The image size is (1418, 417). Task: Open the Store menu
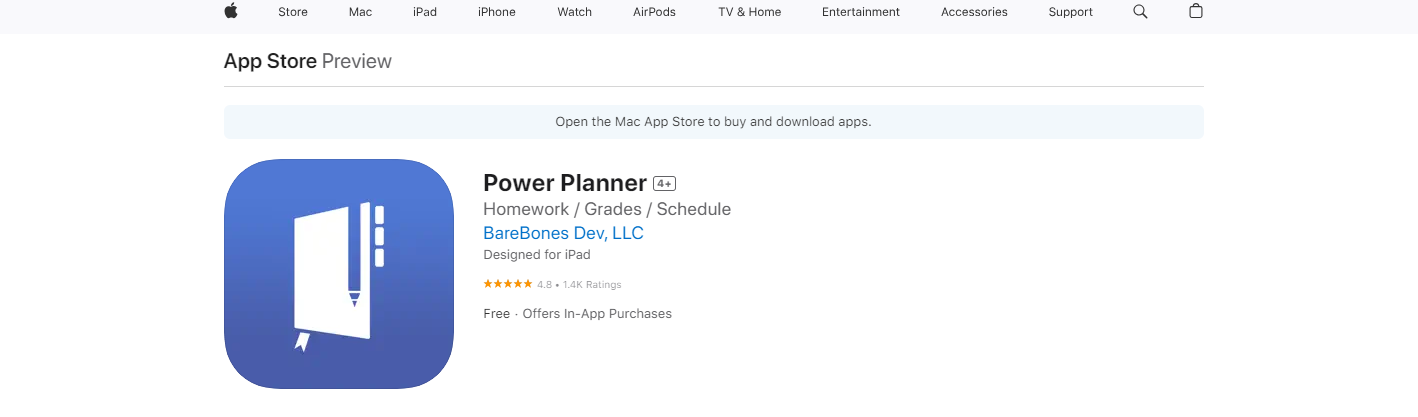(292, 12)
